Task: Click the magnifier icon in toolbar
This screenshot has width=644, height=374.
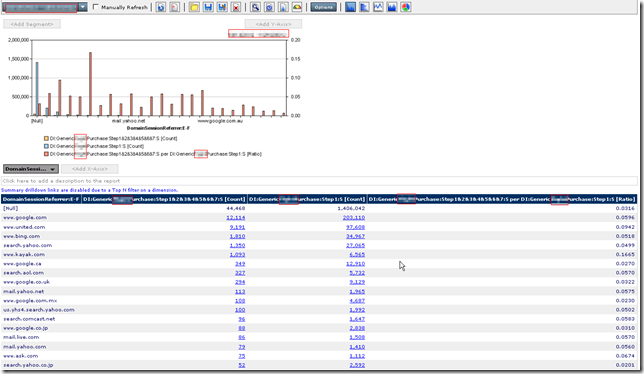Action: tap(255, 7)
